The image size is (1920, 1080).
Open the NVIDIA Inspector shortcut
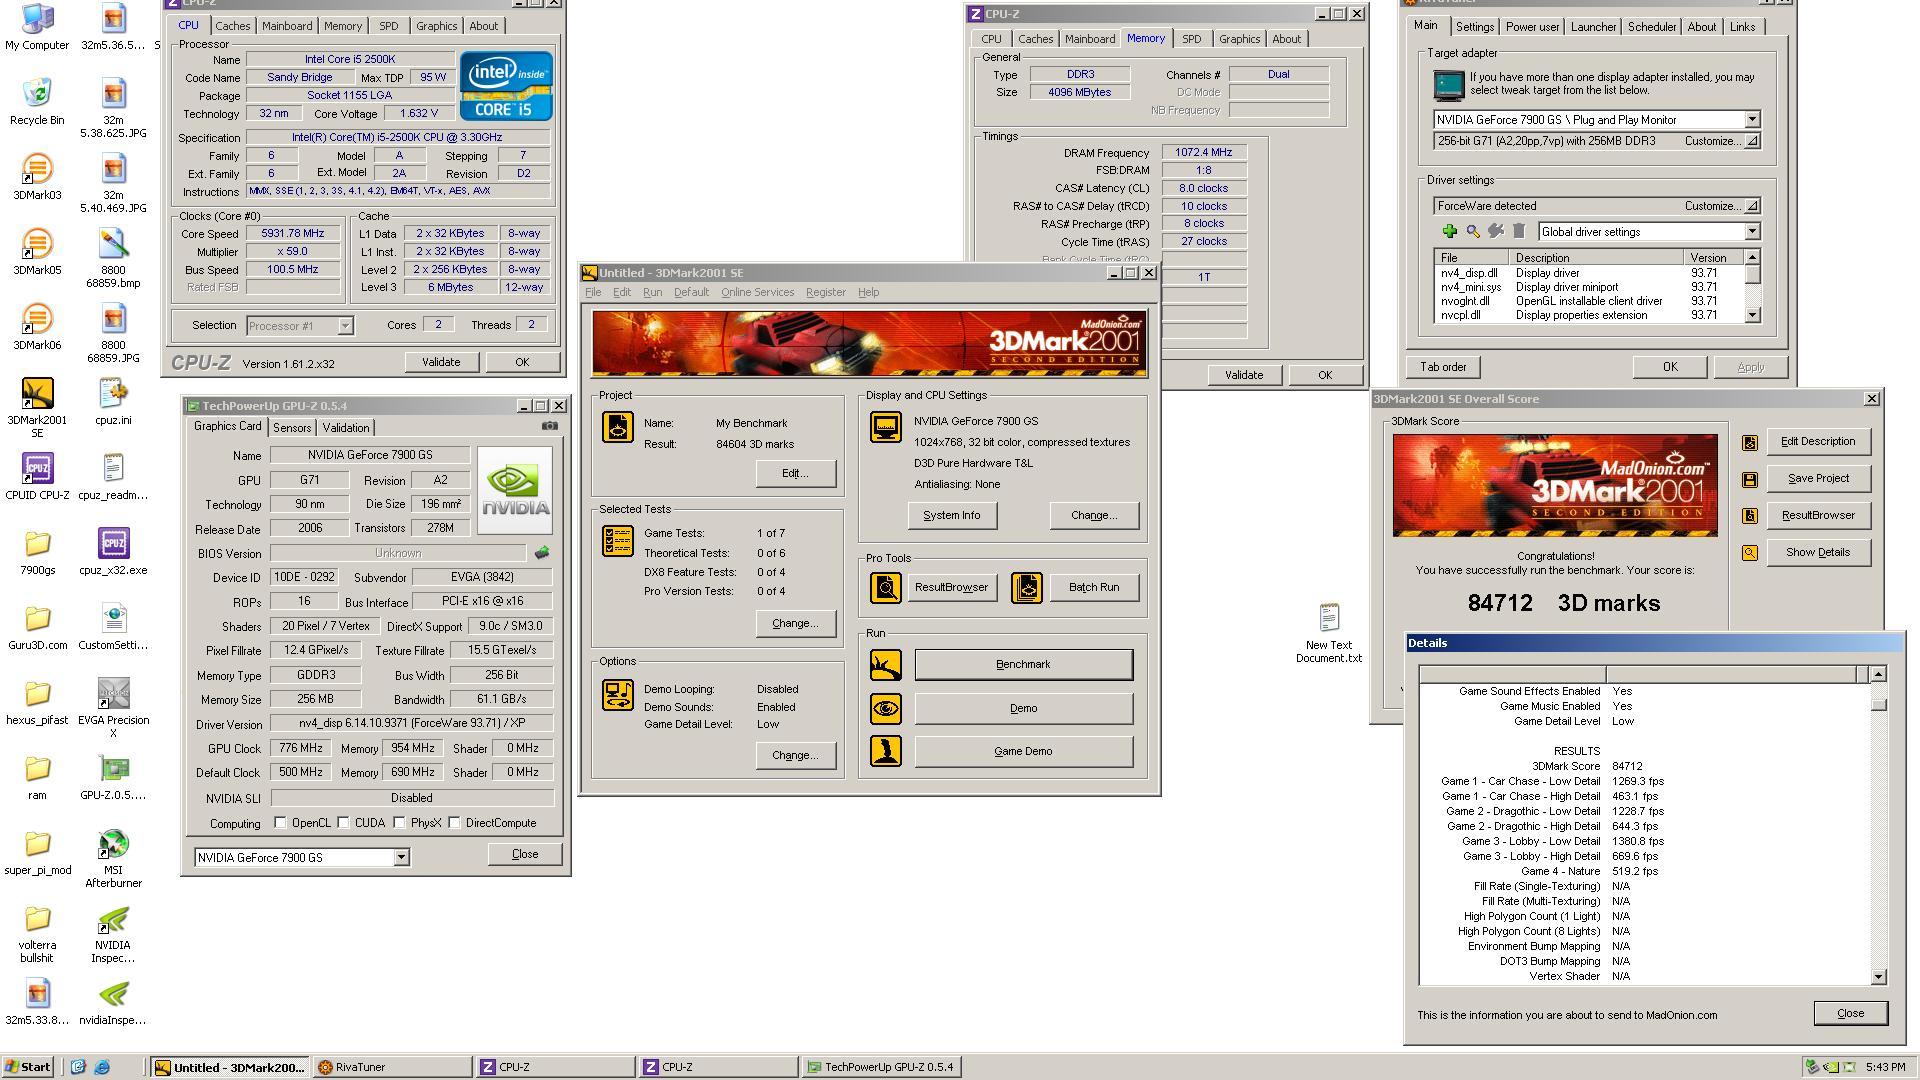click(113, 918)
